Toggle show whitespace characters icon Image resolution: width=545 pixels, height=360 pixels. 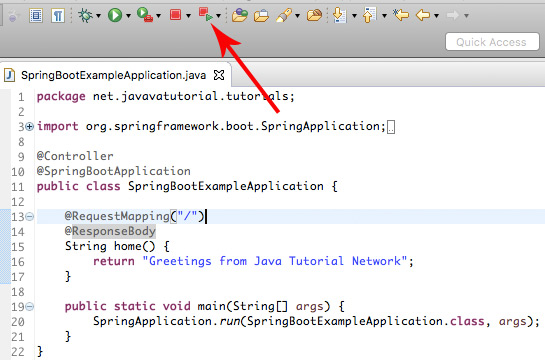(x=58, y=16)
